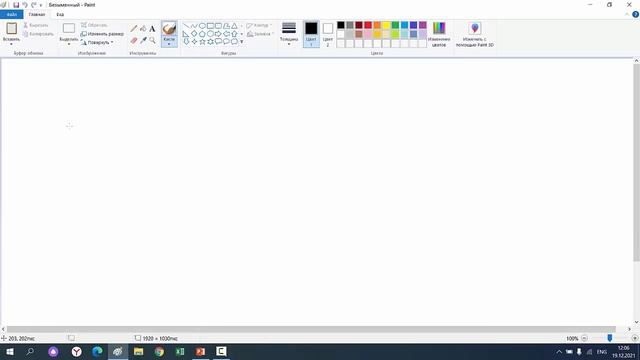This screenshot has height=360, width=640.
Task: Choose the Pentagon shape
Action: [202, 34]
